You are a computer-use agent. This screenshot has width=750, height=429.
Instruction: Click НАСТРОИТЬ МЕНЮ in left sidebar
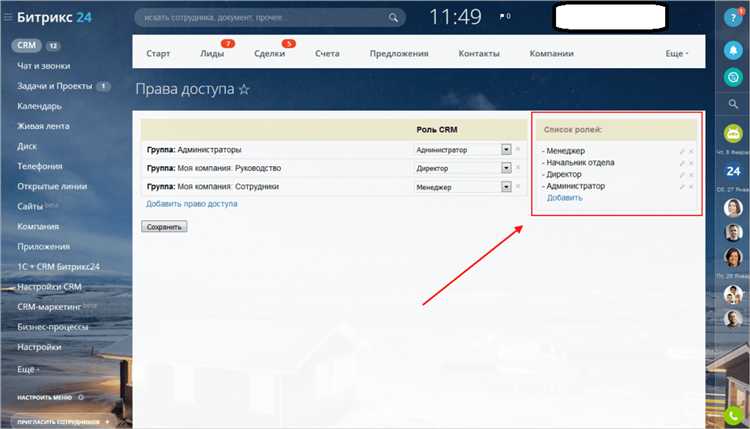pos(50,397)
